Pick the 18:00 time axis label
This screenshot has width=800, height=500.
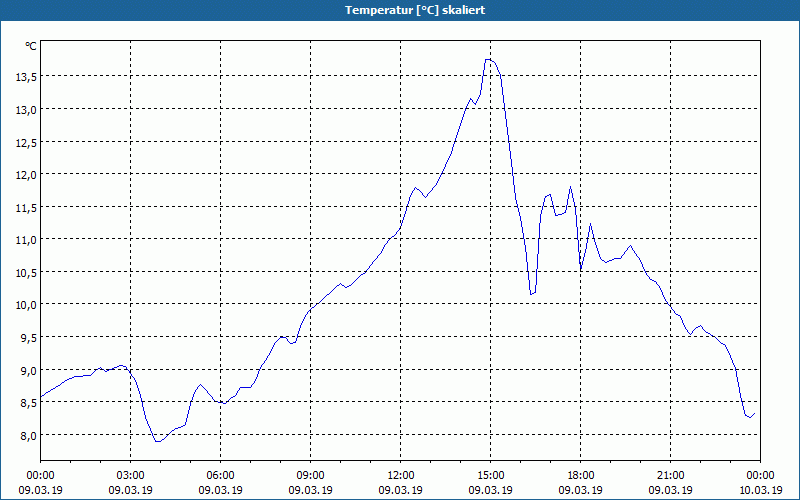pyautogui.click(x=581, y=476)
